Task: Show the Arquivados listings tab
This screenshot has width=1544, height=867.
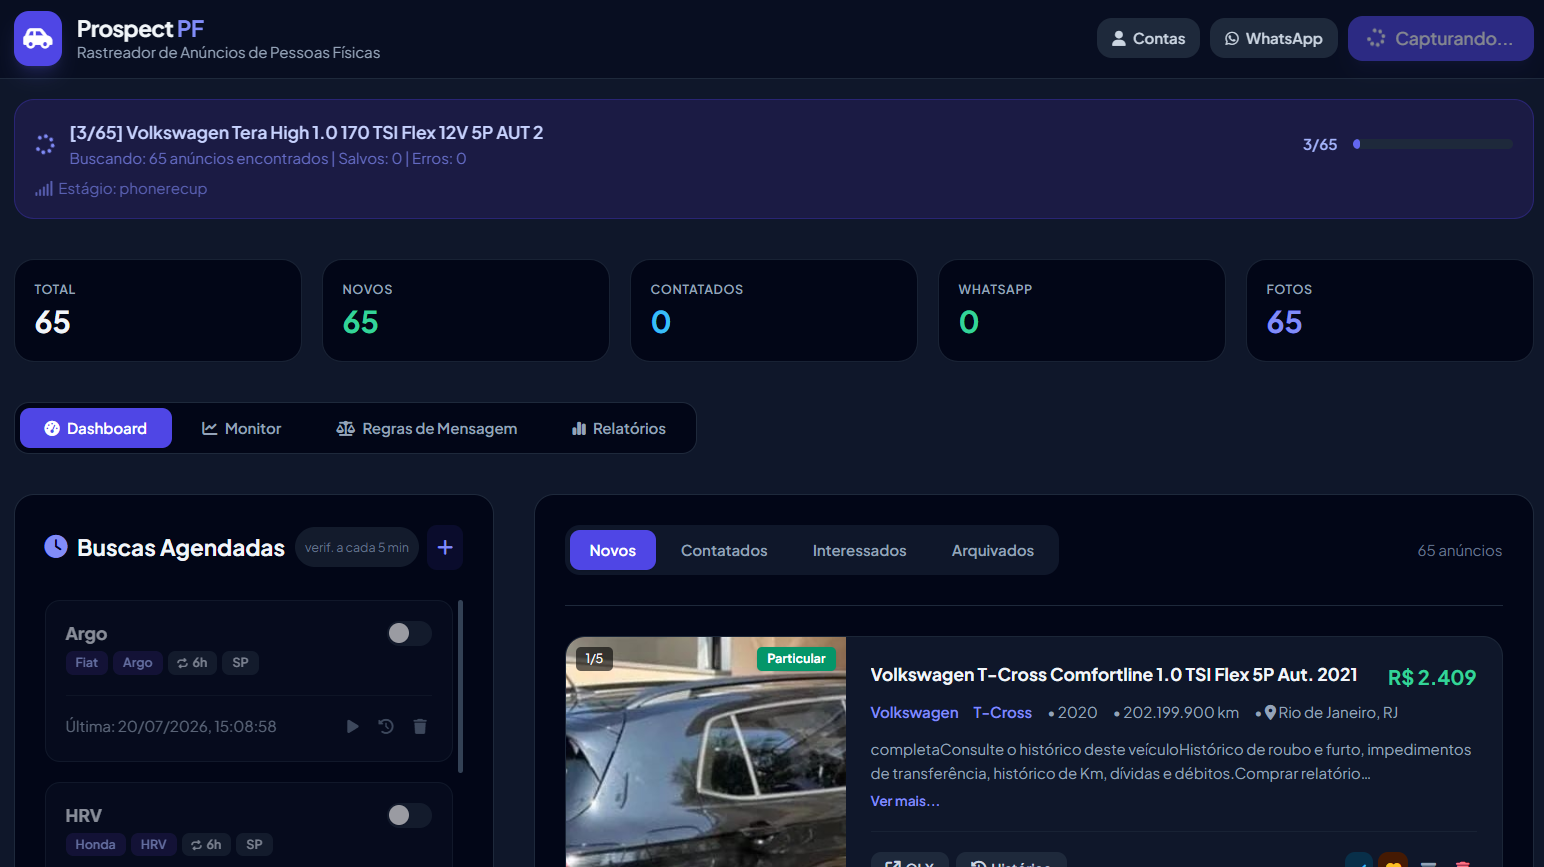Action: coord(993,550)
